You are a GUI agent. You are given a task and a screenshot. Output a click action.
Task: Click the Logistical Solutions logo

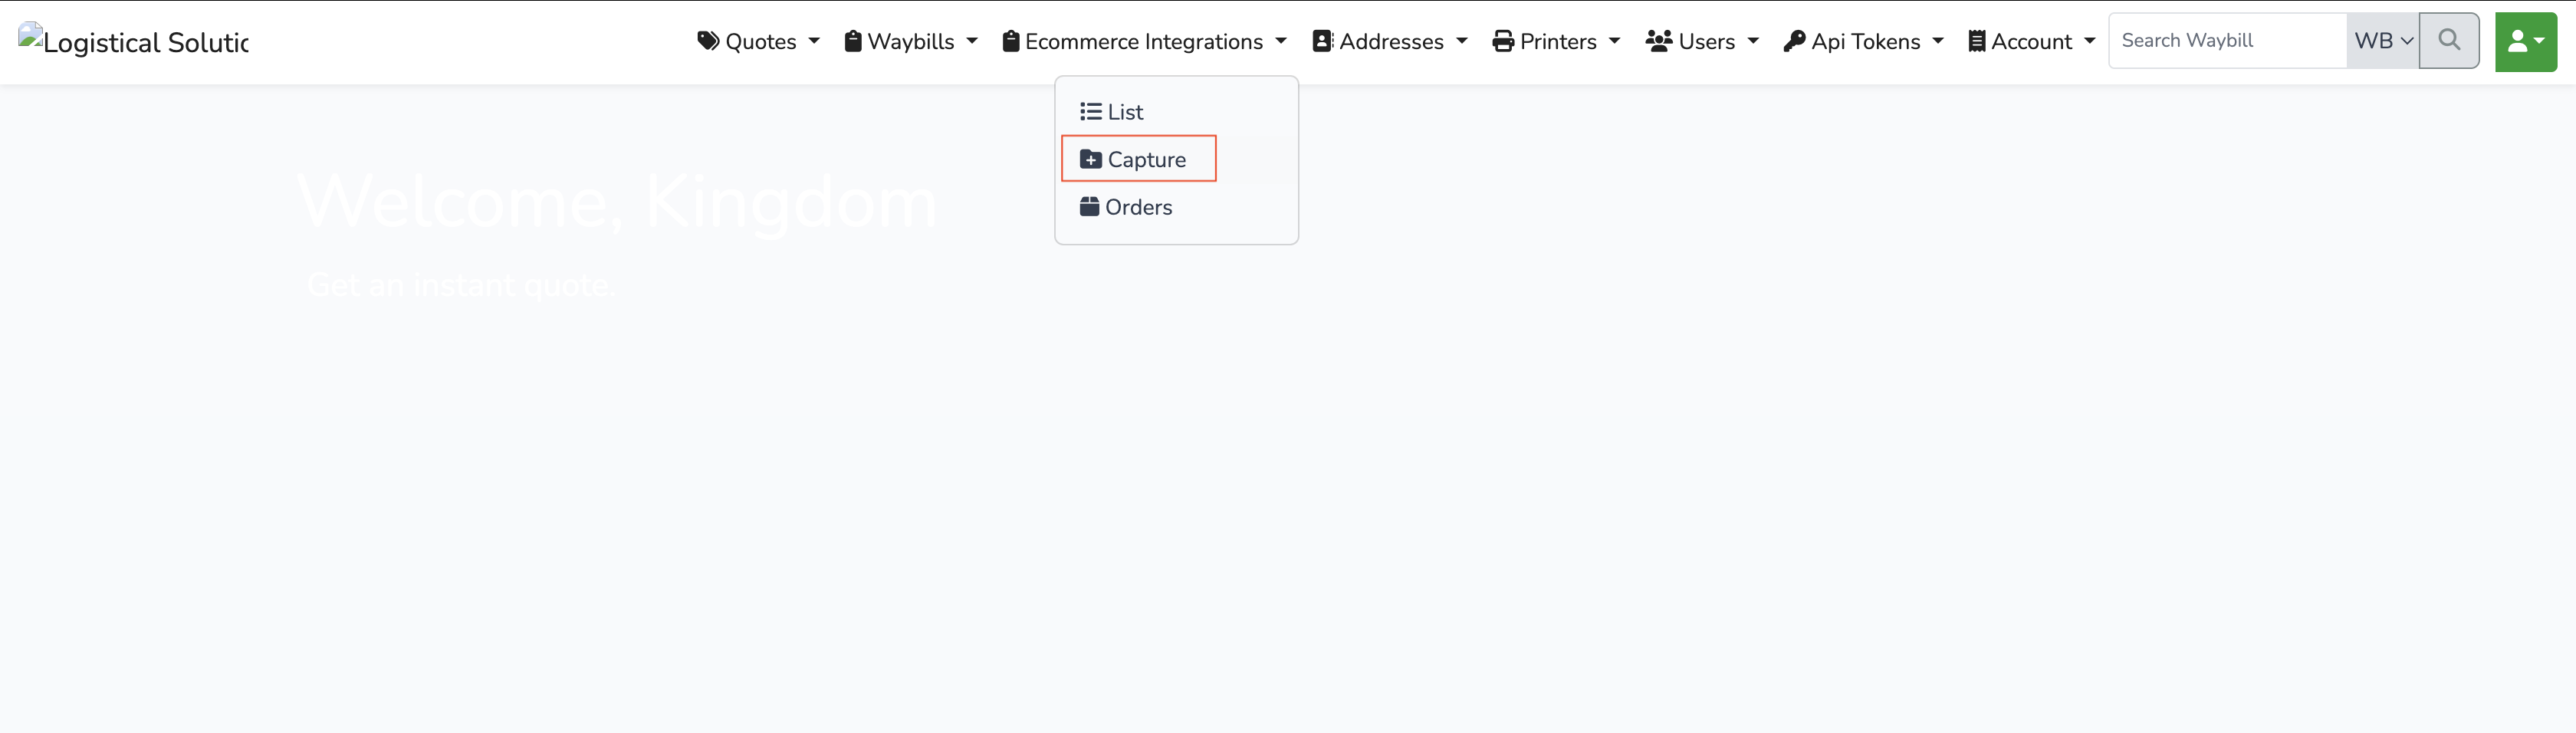click(133, 41)
